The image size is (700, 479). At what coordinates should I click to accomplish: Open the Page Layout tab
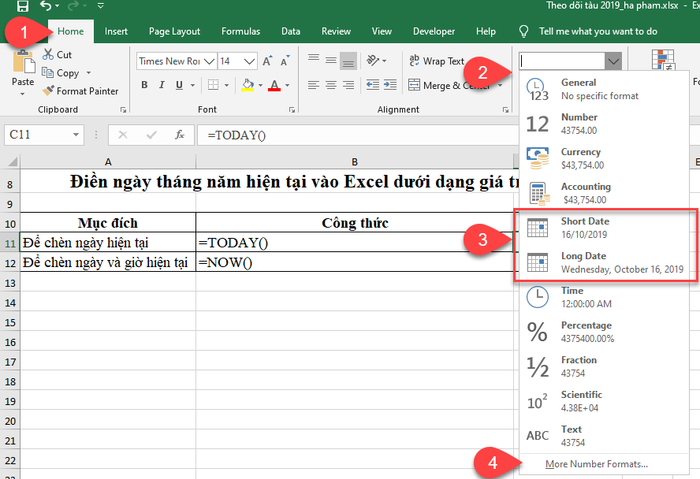[175, 31]
